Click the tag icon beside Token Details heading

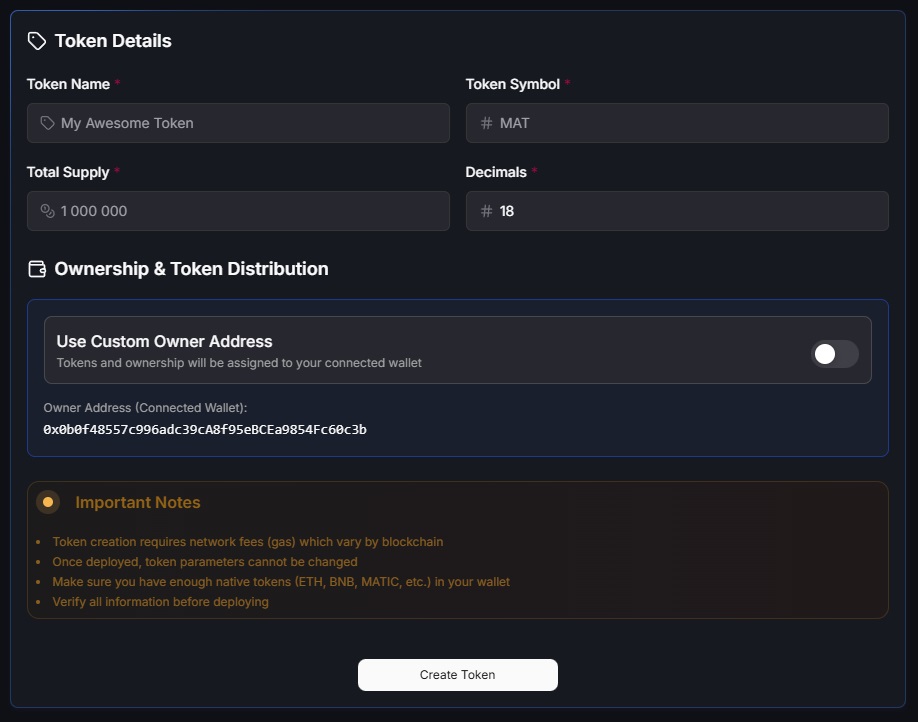coord(37,41)
